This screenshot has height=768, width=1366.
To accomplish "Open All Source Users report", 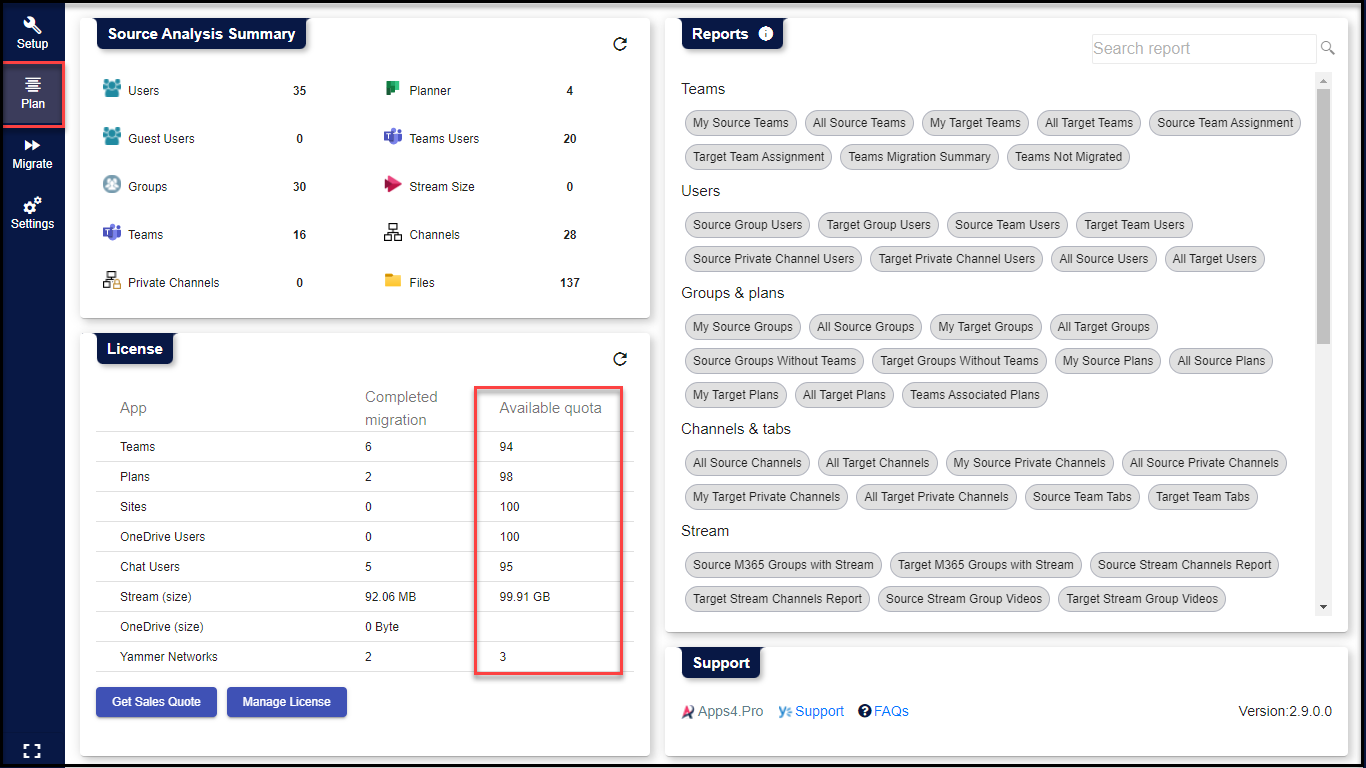I will 1104,259.
